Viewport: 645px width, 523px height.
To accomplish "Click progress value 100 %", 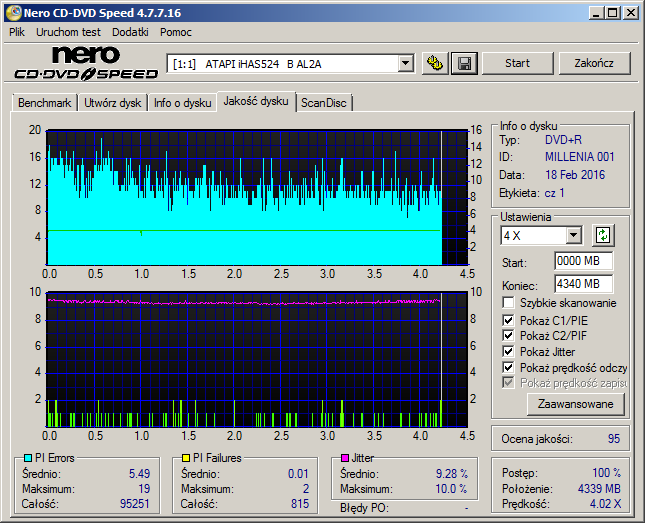I will tap(606, 473).
